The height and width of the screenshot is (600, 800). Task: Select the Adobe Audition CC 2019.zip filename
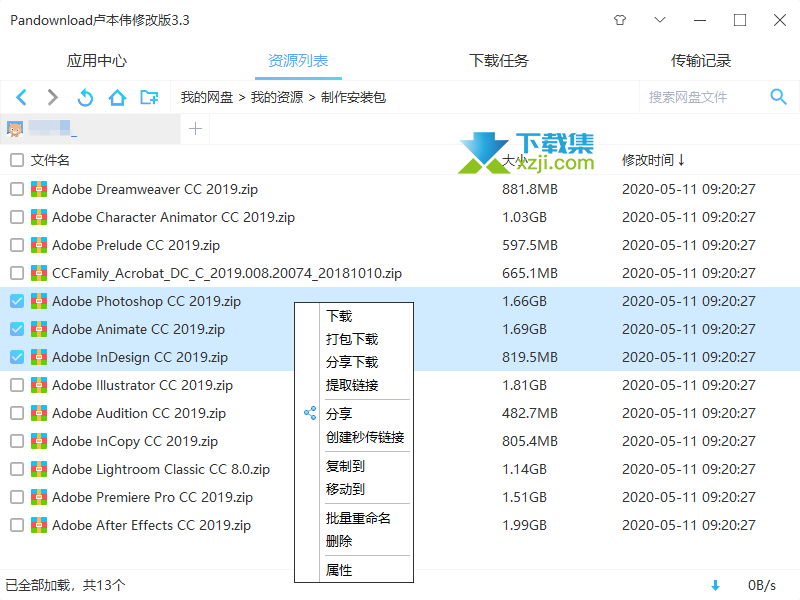pyautogui.click(x=139, y=413)
